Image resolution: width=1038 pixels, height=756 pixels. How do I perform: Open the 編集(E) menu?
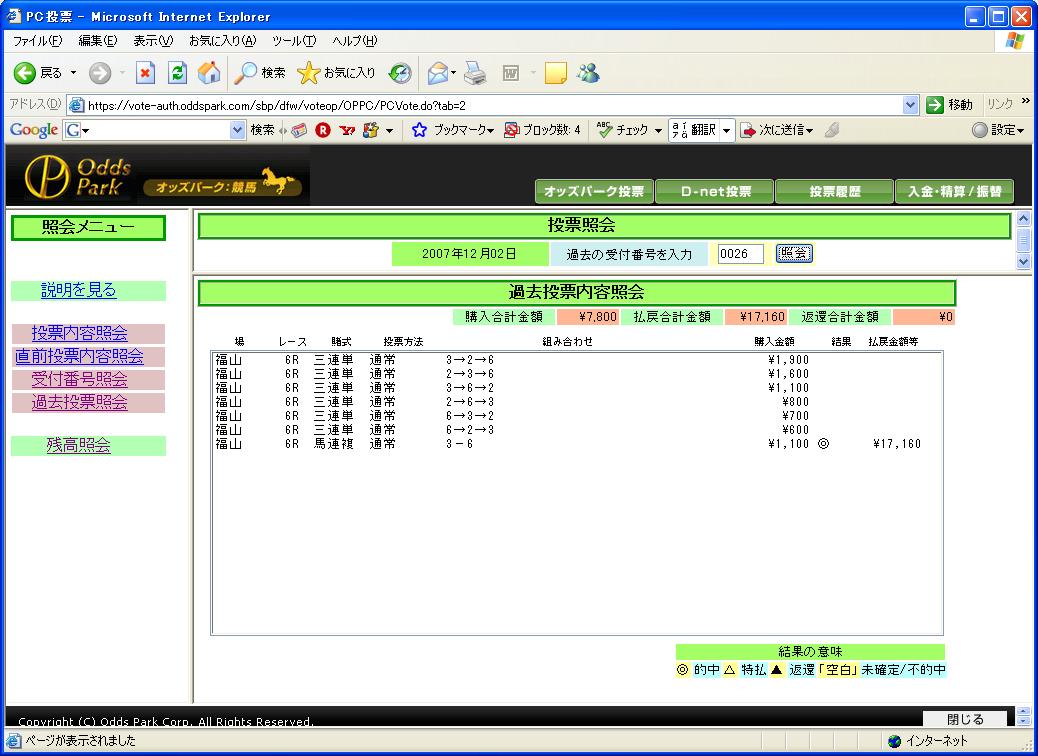98,41
